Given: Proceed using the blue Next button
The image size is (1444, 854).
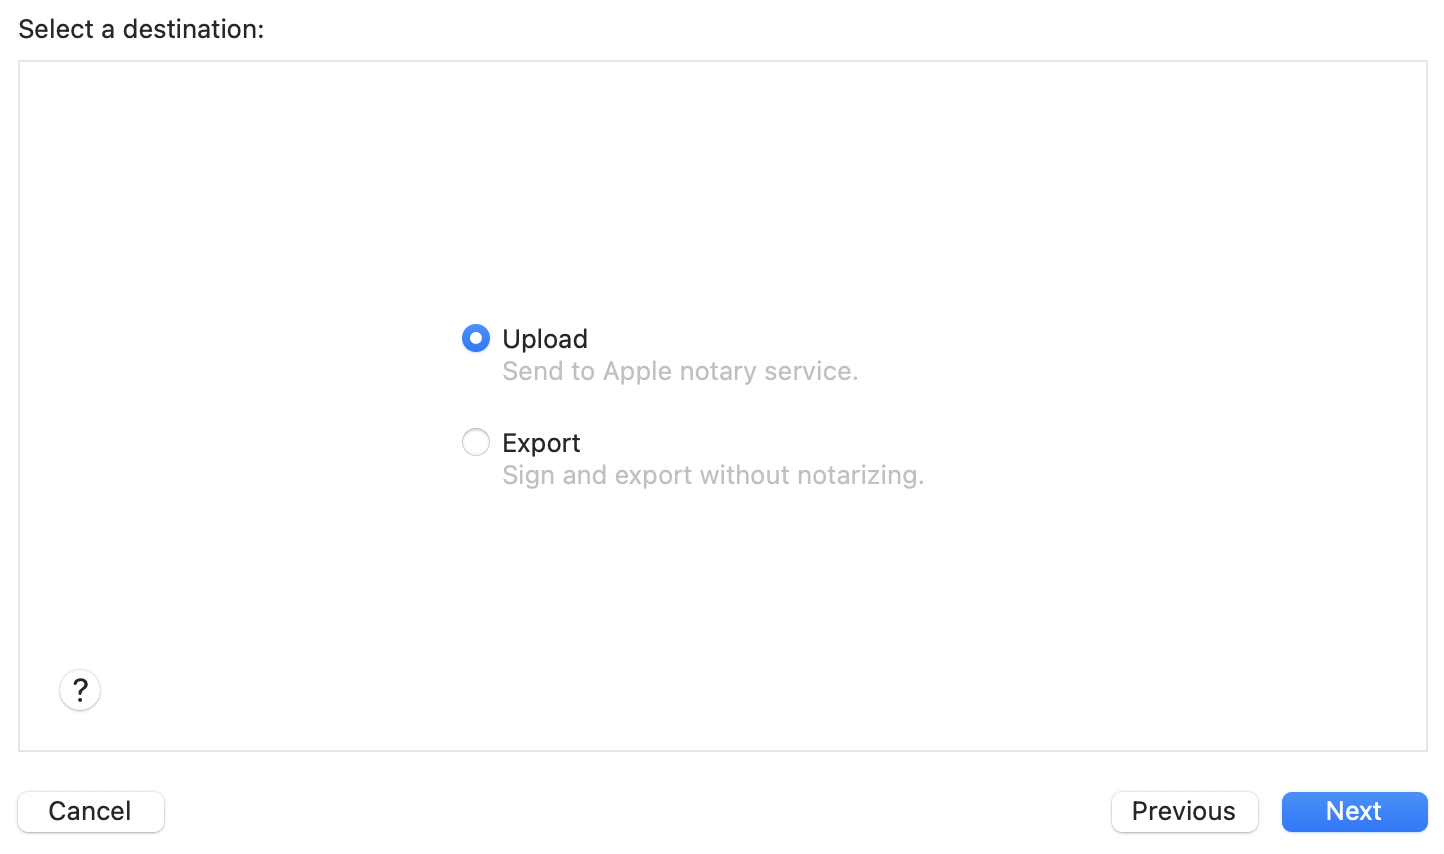Looking at the screenshot, I should pos(1354,811).
